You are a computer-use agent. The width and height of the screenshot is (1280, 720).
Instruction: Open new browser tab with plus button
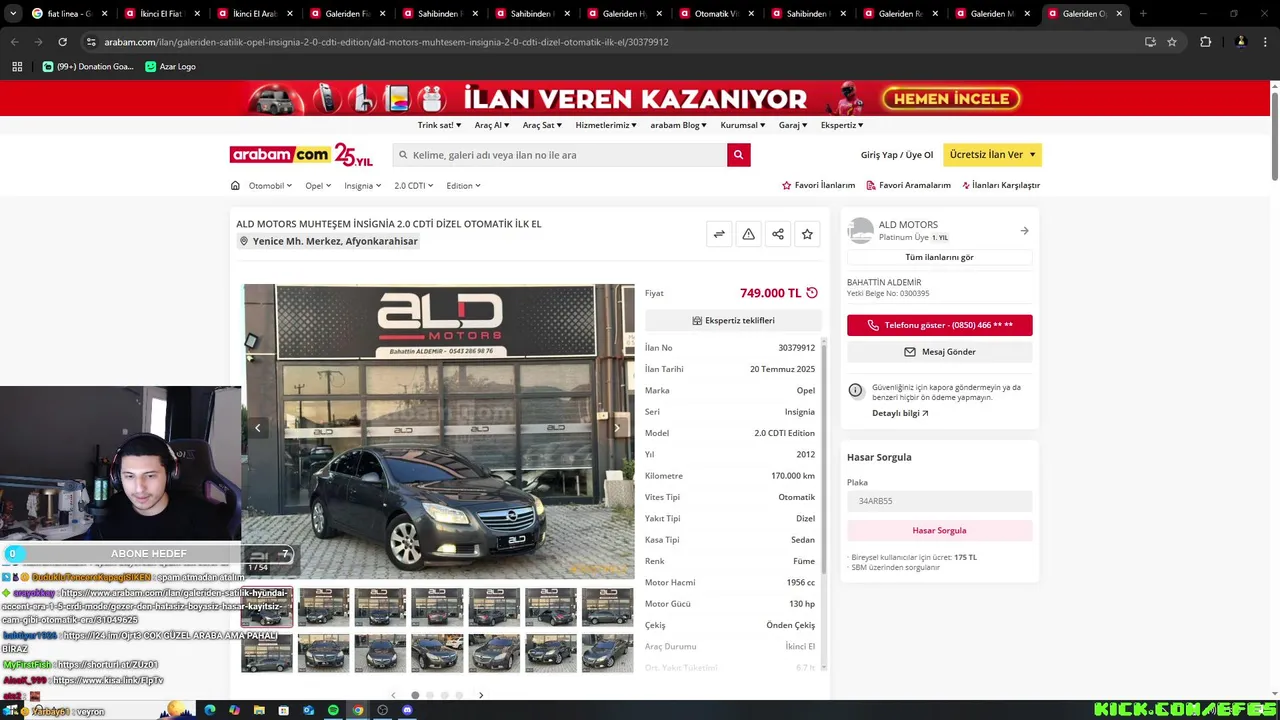pos(1143,14)
